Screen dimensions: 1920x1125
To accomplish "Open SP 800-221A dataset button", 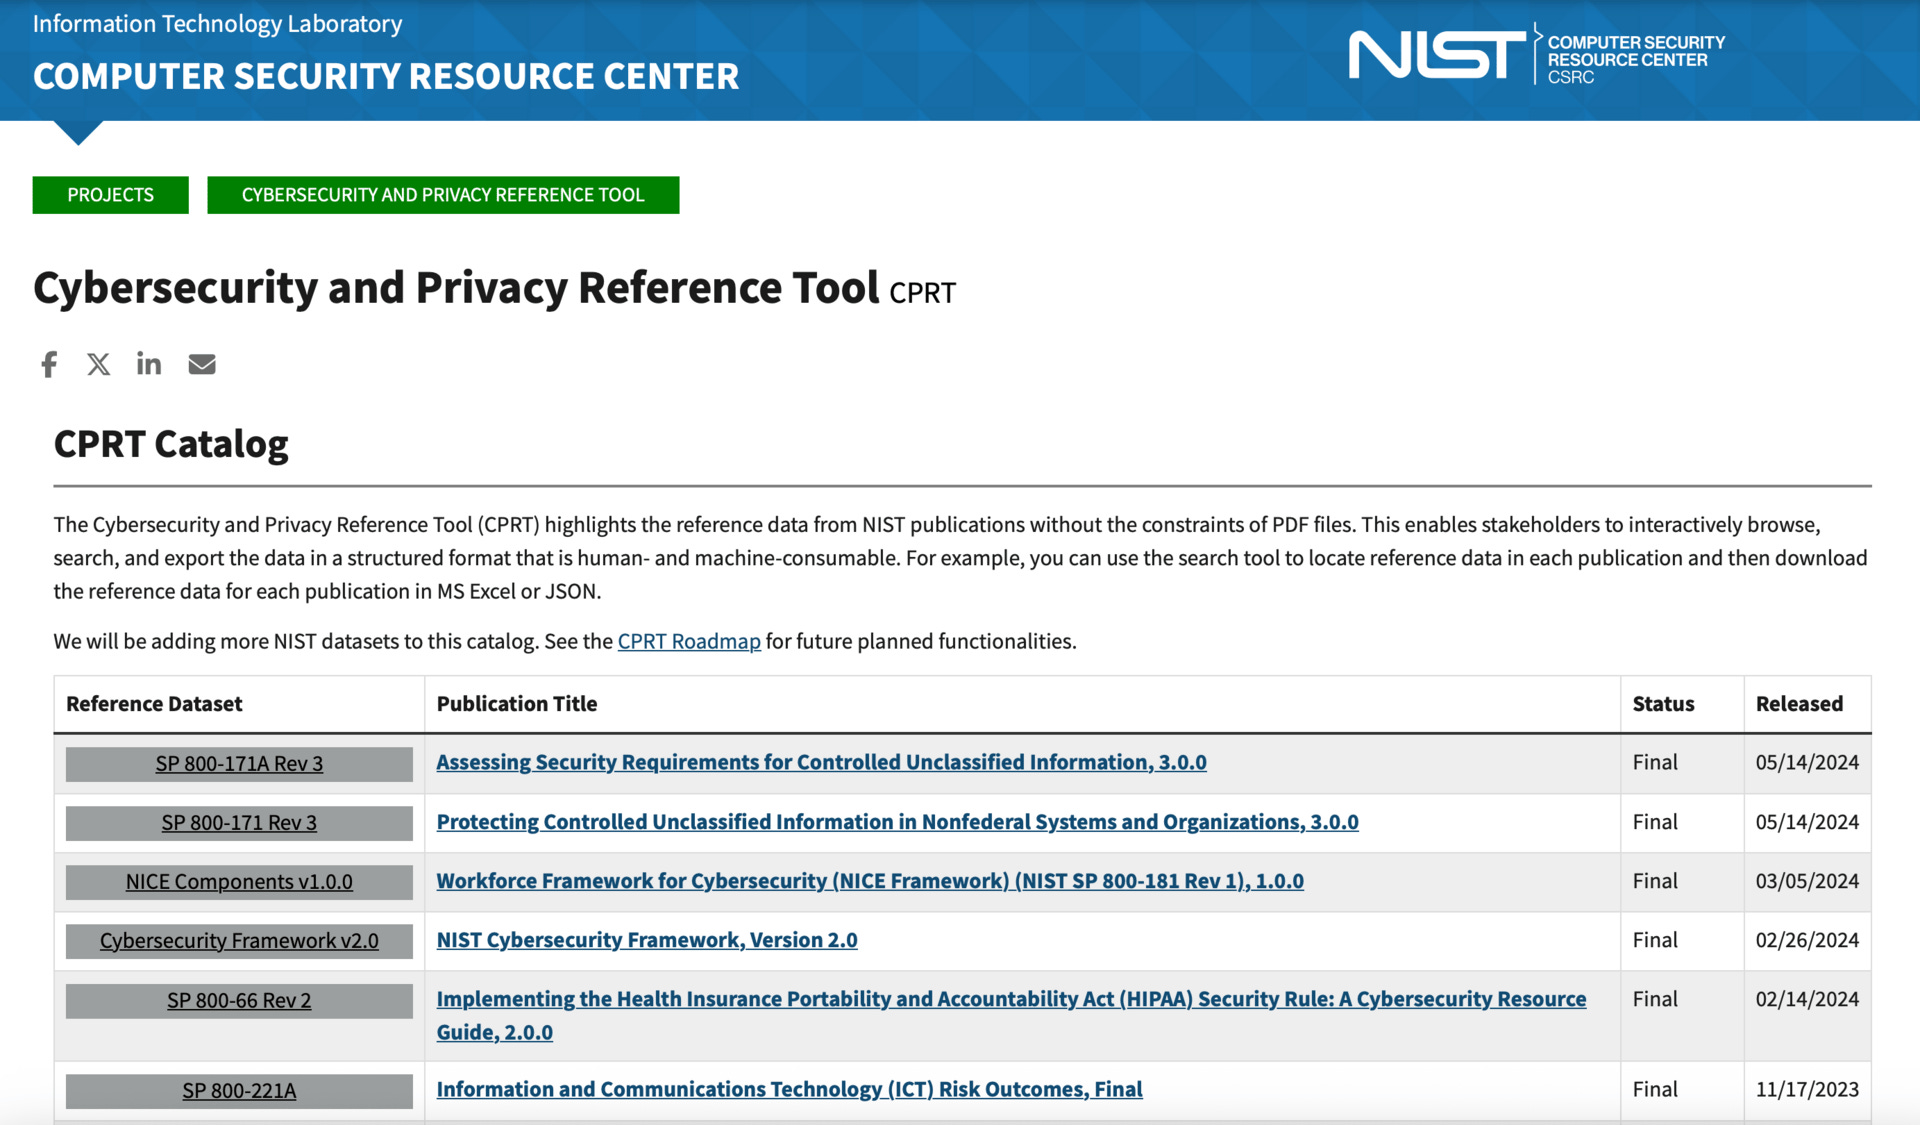I will [x=239, y=1091].
